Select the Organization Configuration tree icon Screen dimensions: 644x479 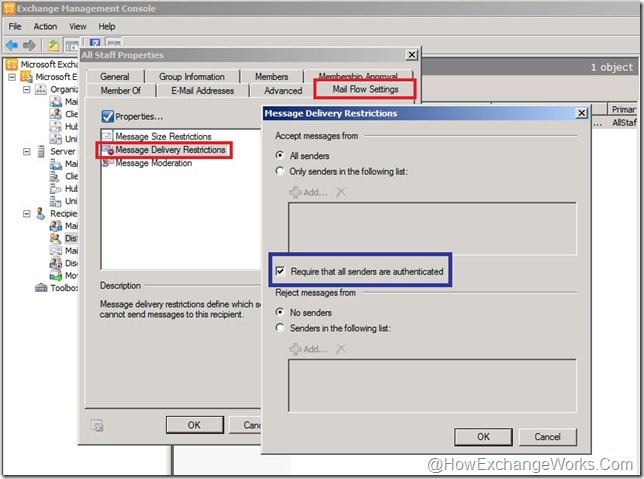(x=41, y=89)
